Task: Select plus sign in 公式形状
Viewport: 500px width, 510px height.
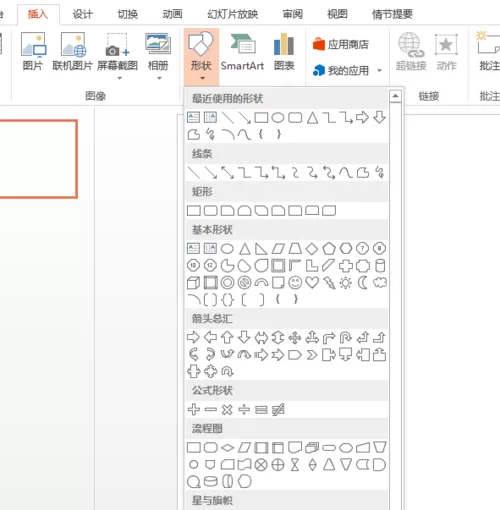Action: 194,409
